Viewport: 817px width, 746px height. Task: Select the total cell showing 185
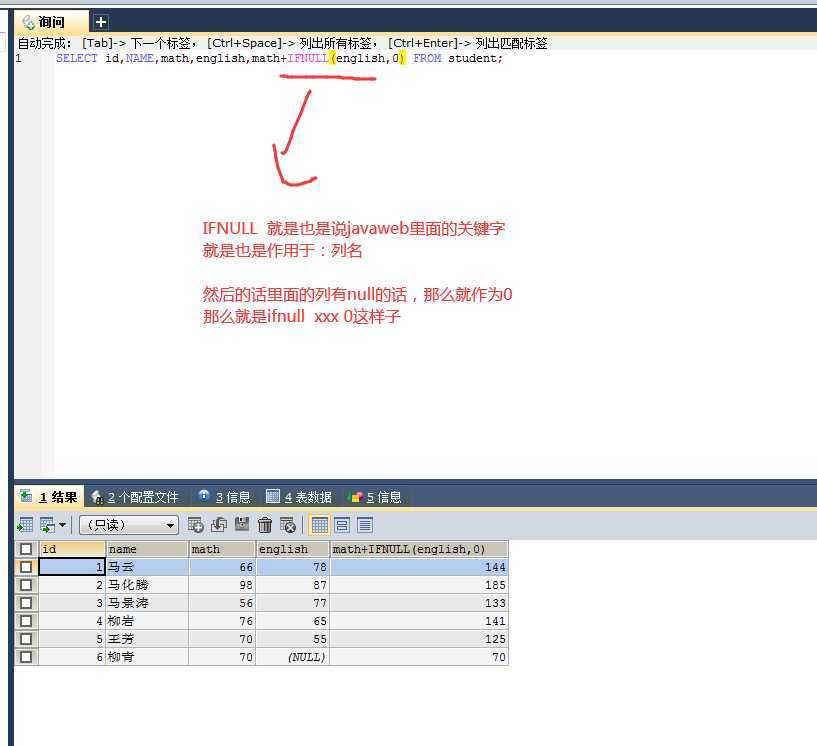419,585
